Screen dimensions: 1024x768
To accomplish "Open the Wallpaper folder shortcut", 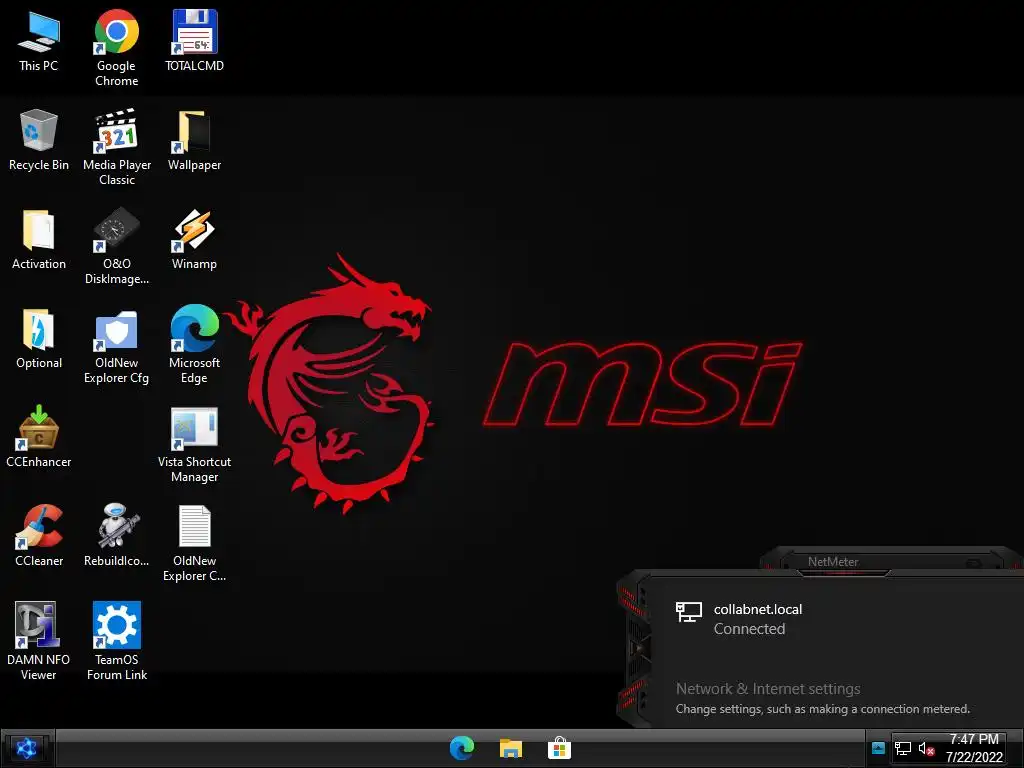I will point(194,140).
